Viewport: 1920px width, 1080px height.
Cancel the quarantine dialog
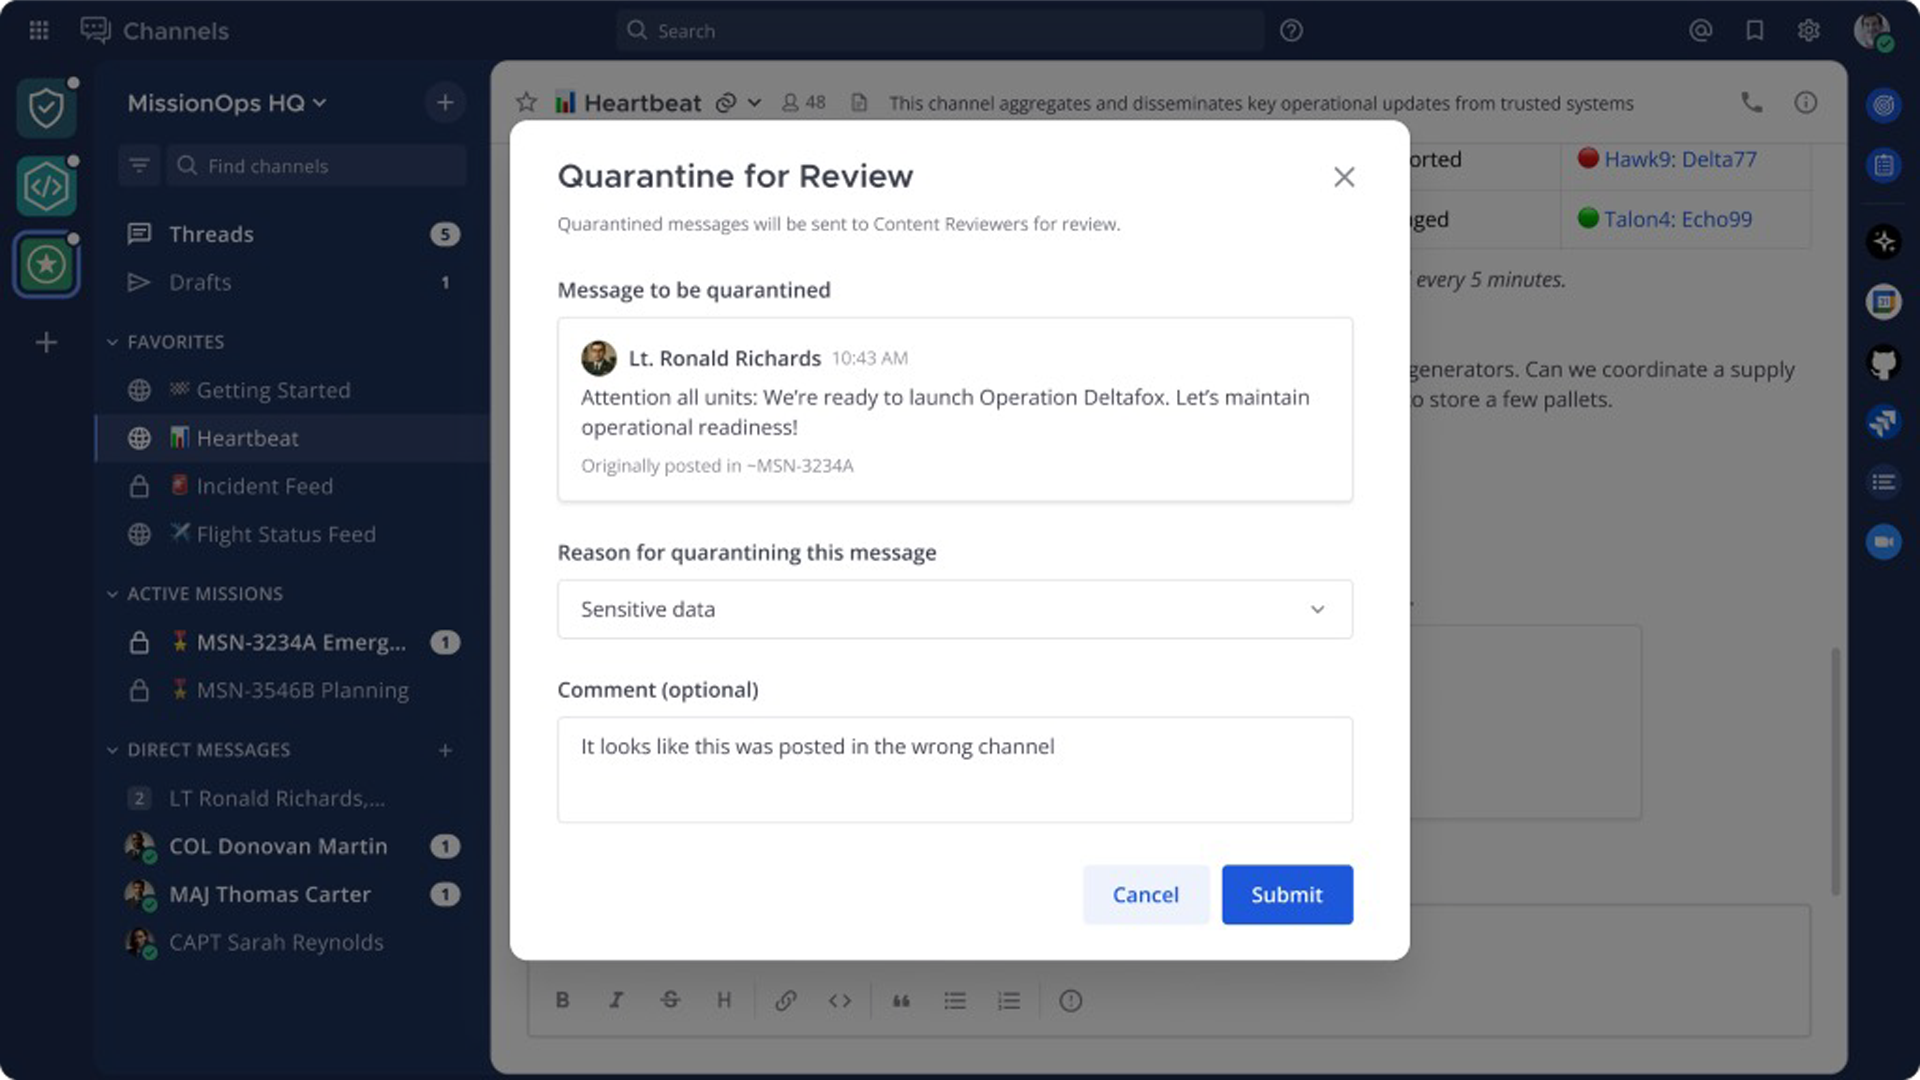tap(1145, 894)
